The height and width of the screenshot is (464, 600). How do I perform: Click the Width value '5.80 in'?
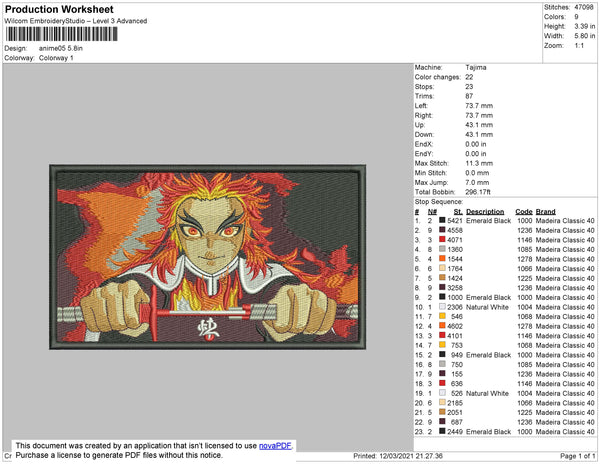[x=585, y=36]
